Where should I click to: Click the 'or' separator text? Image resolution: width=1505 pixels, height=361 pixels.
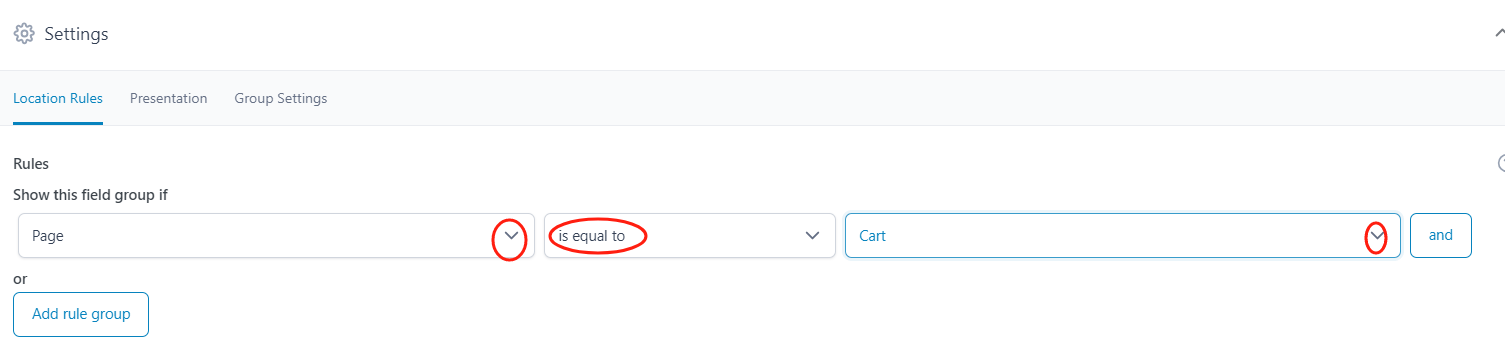point(20,279)
